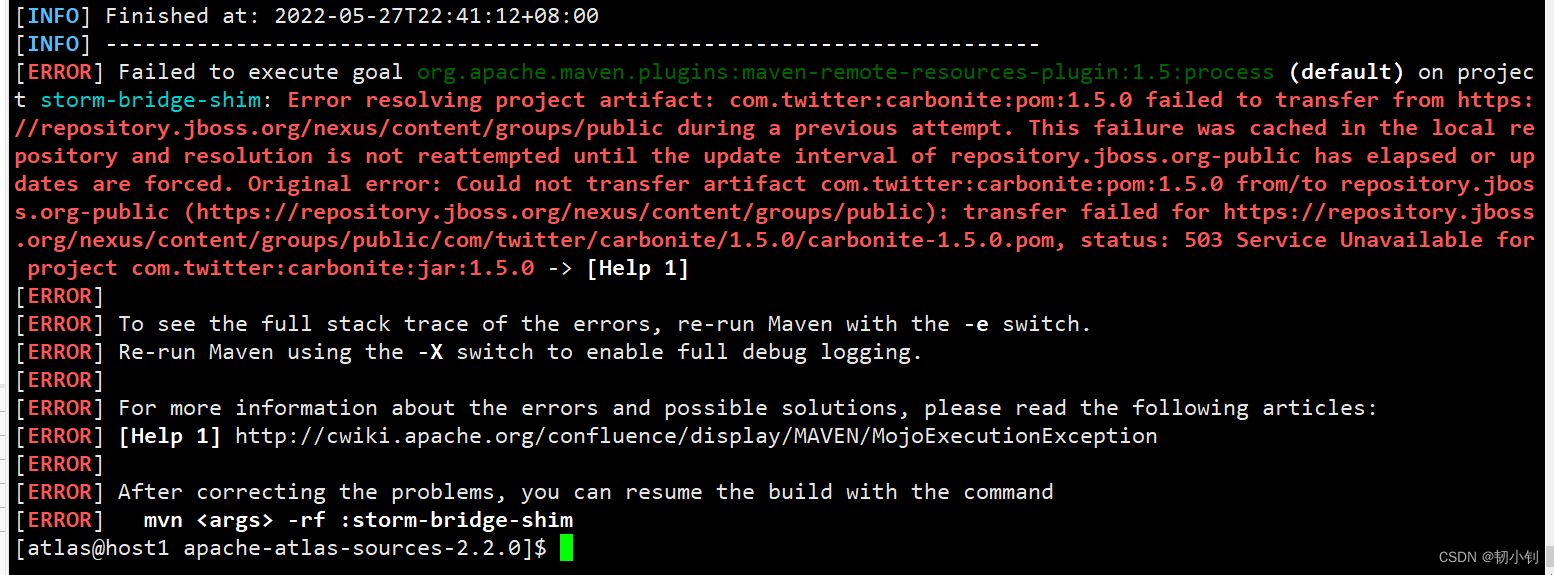Click "After correcting the problems" message line

tap(585, 492)
